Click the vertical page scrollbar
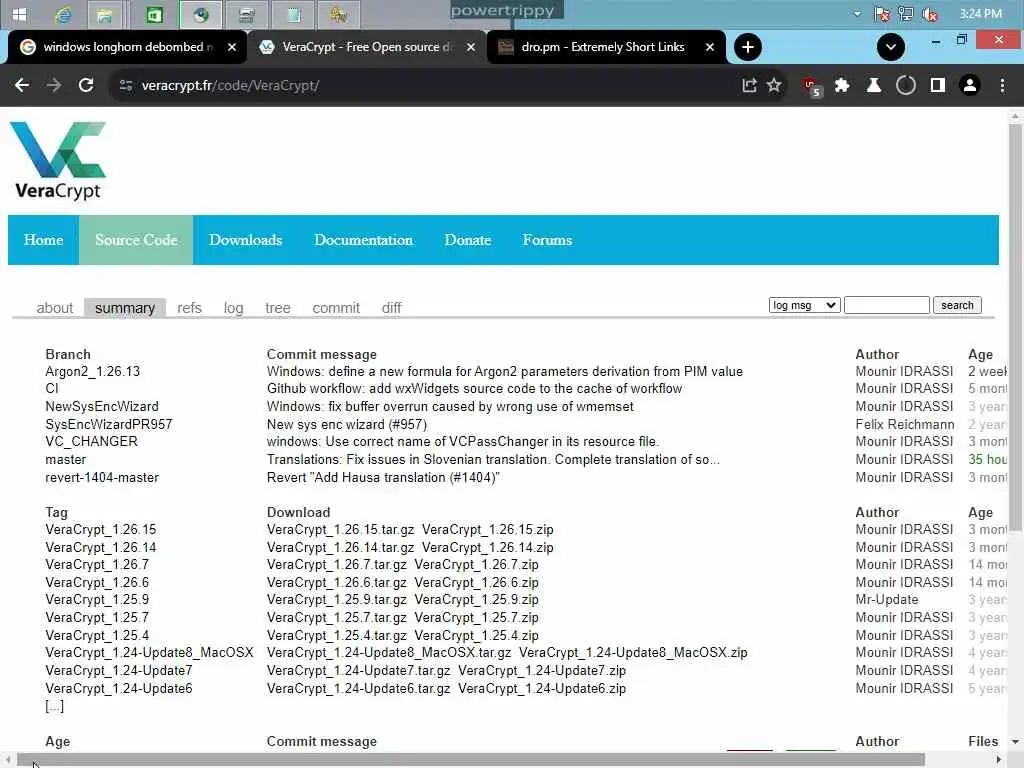Viewport: 1024px width, 768px height. click(x=1015, y=327)
